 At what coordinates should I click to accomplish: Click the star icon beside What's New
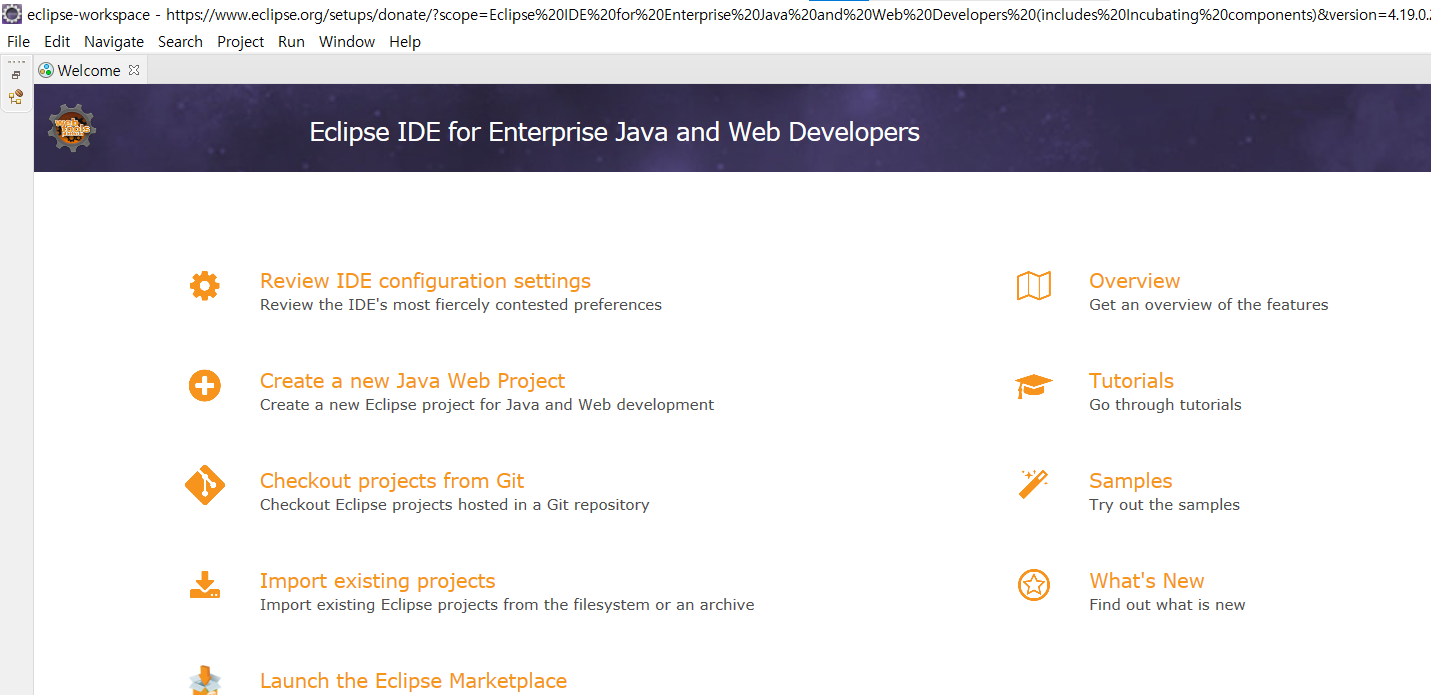(1033, 585)
